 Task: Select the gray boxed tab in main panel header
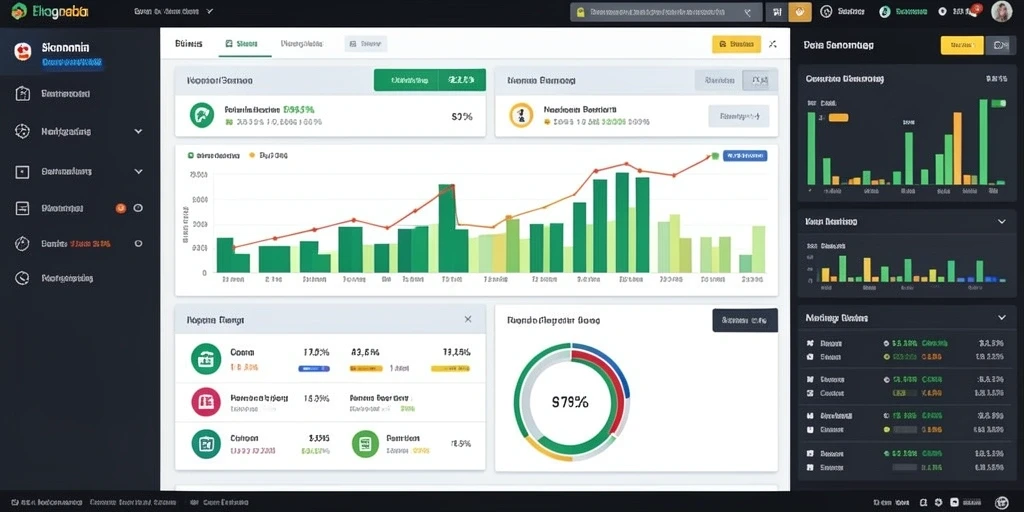[x=366, y=44]
